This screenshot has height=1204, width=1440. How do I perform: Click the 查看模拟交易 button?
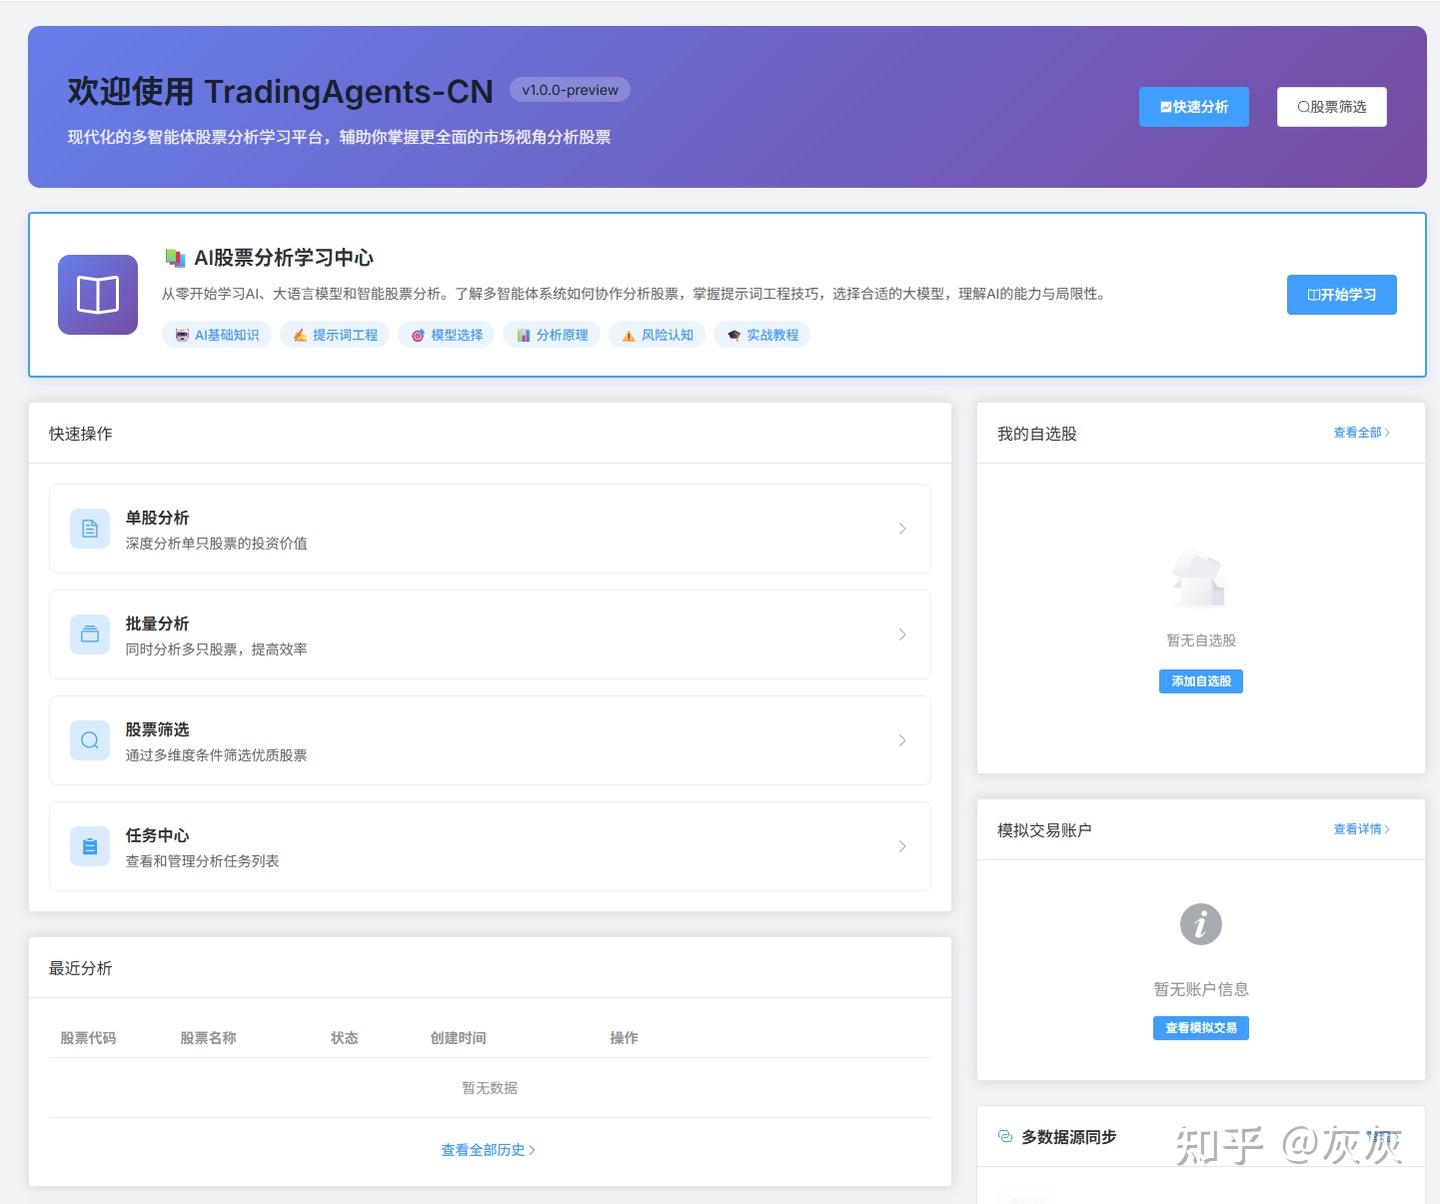point(1200,1027)
